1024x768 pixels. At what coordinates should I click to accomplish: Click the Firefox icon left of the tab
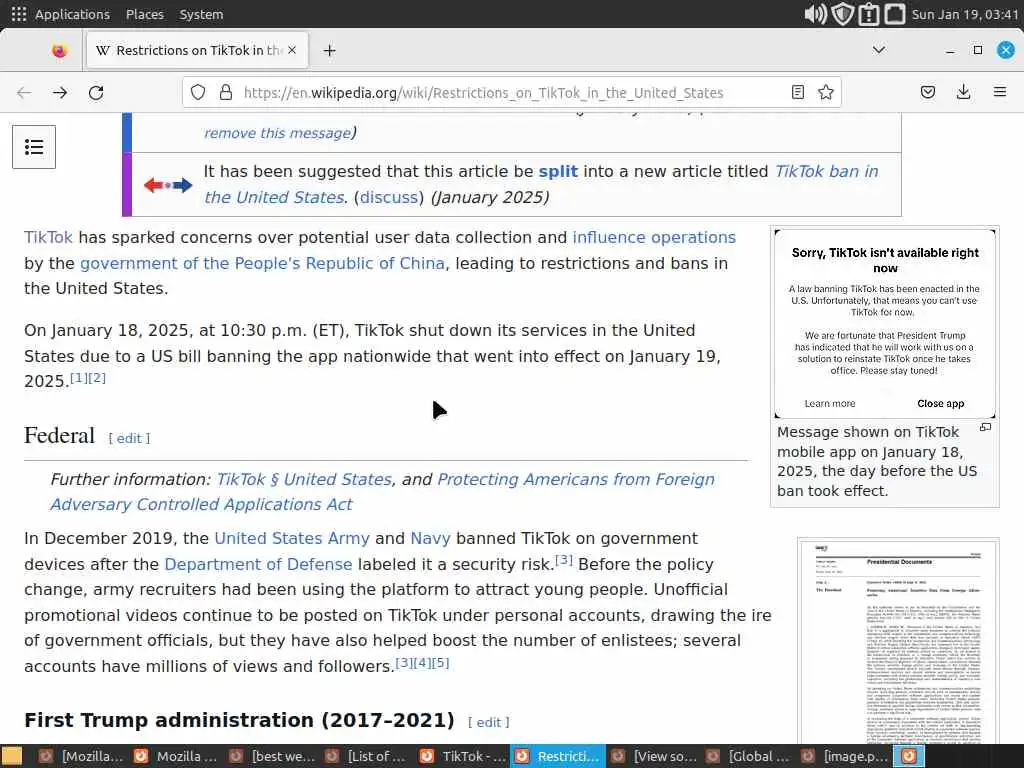(59, 50)
